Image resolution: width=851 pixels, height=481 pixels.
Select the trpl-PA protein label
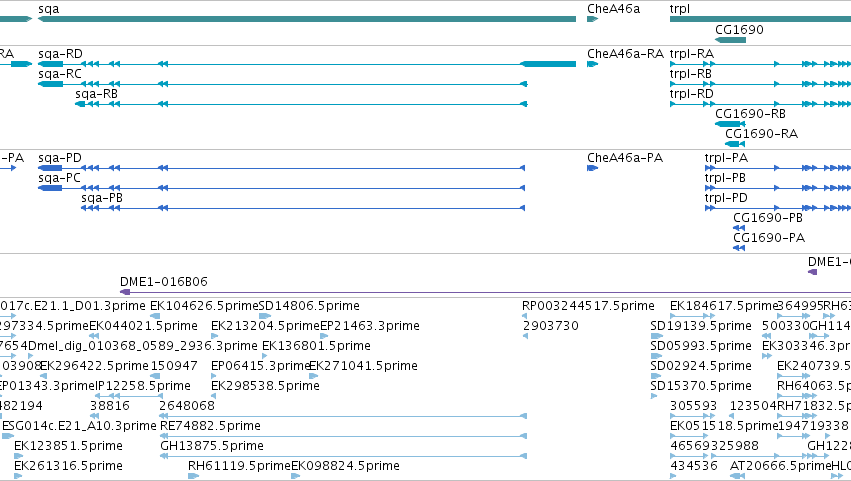click(726, 158)
